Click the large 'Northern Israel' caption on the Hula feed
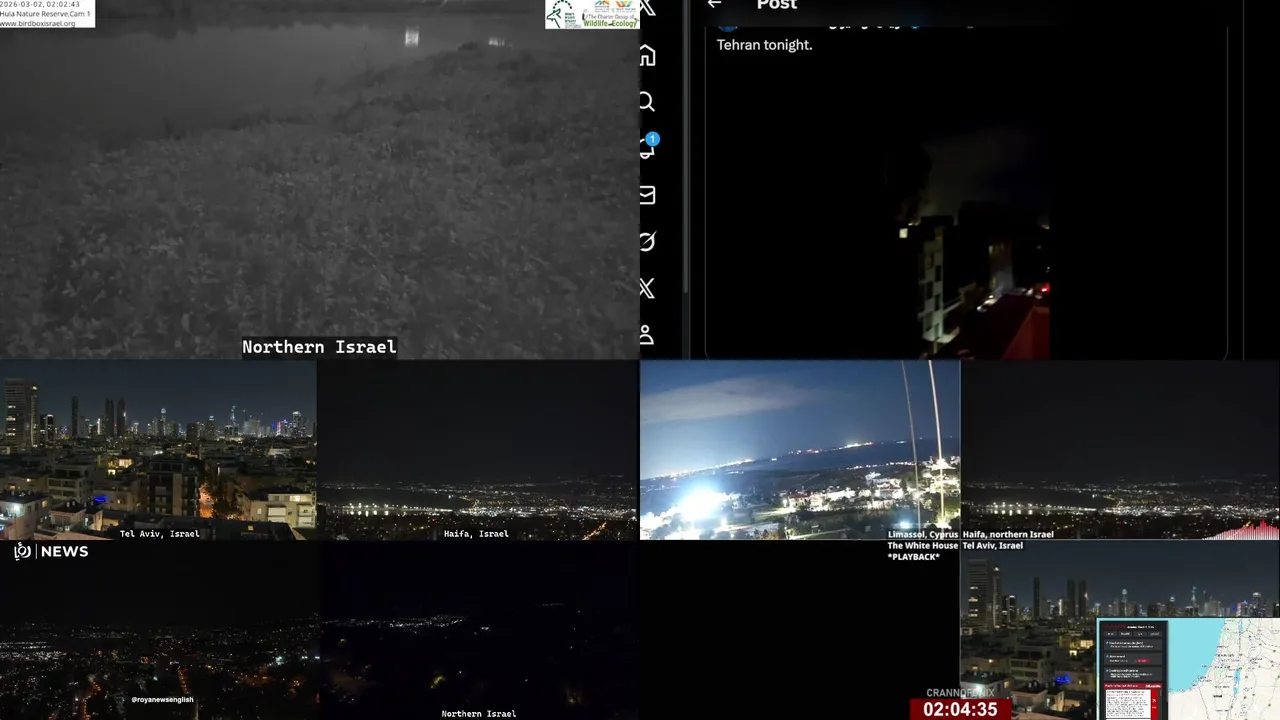Viewport: 1280px width, 720px height. (319, 347)
